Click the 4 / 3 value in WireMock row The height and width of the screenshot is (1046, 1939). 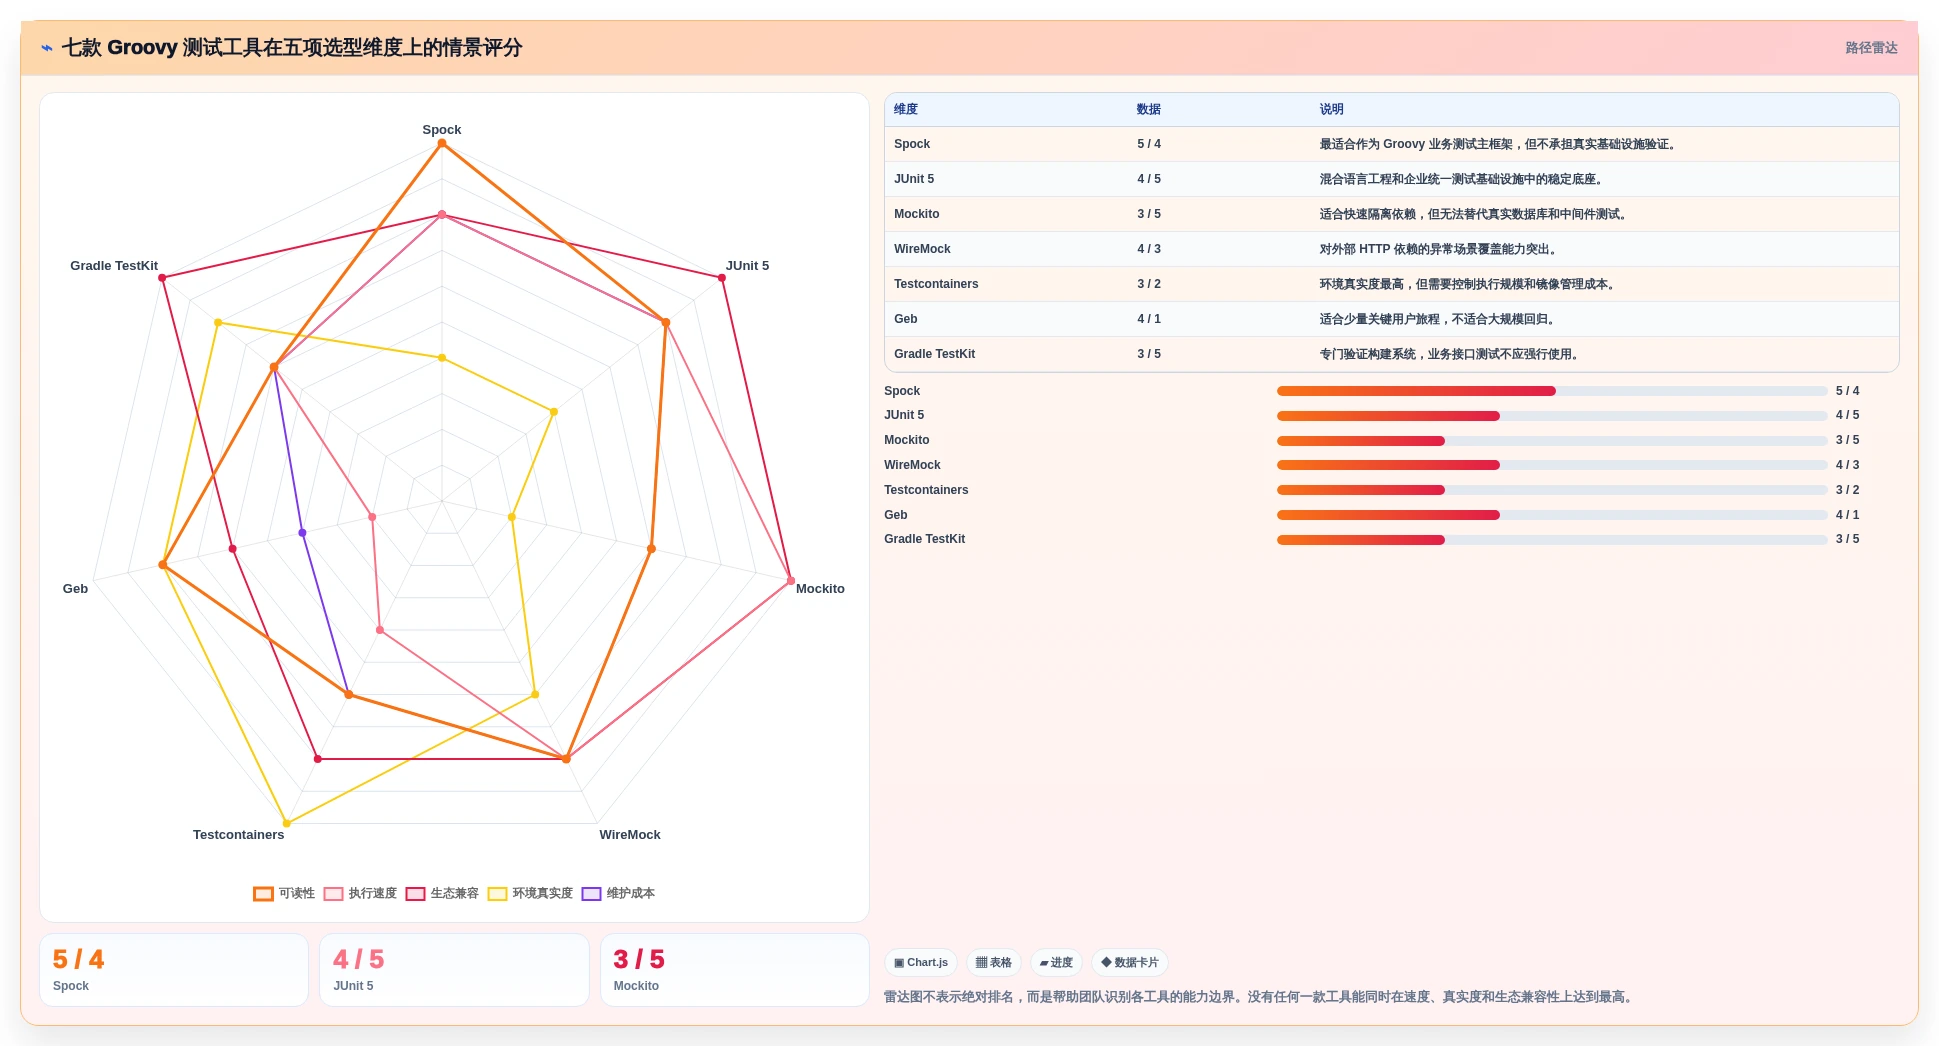tap(1149, 249)
